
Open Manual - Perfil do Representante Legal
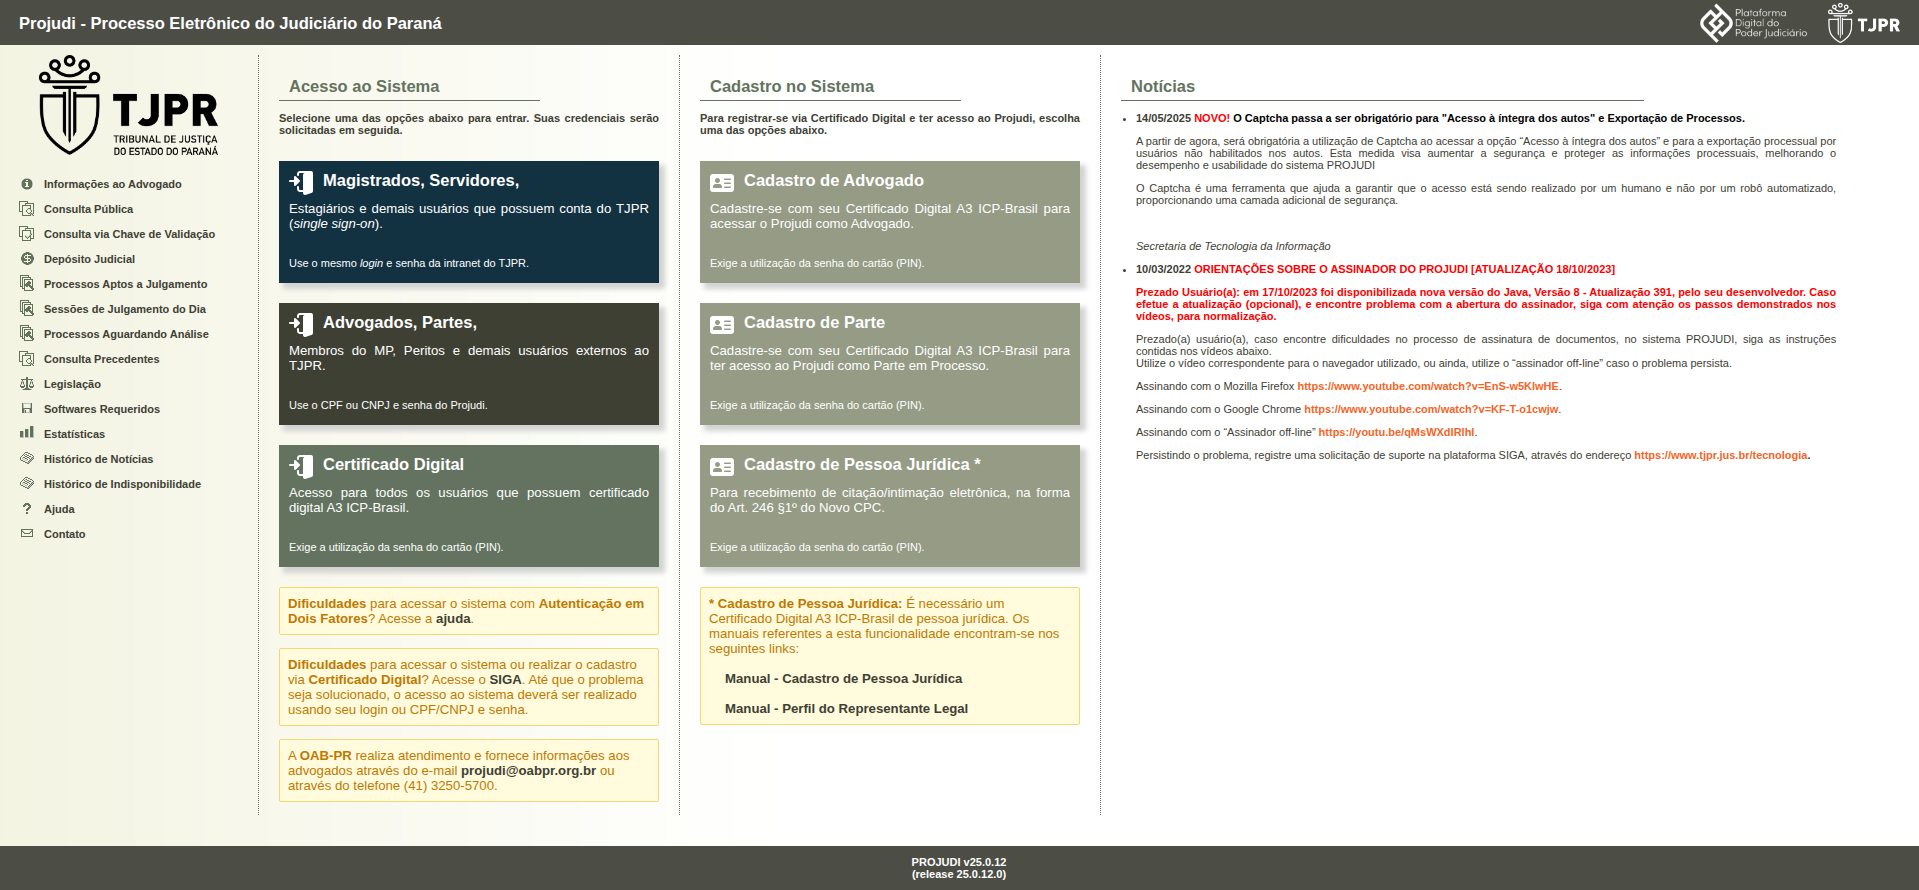[x=846, y=709]
